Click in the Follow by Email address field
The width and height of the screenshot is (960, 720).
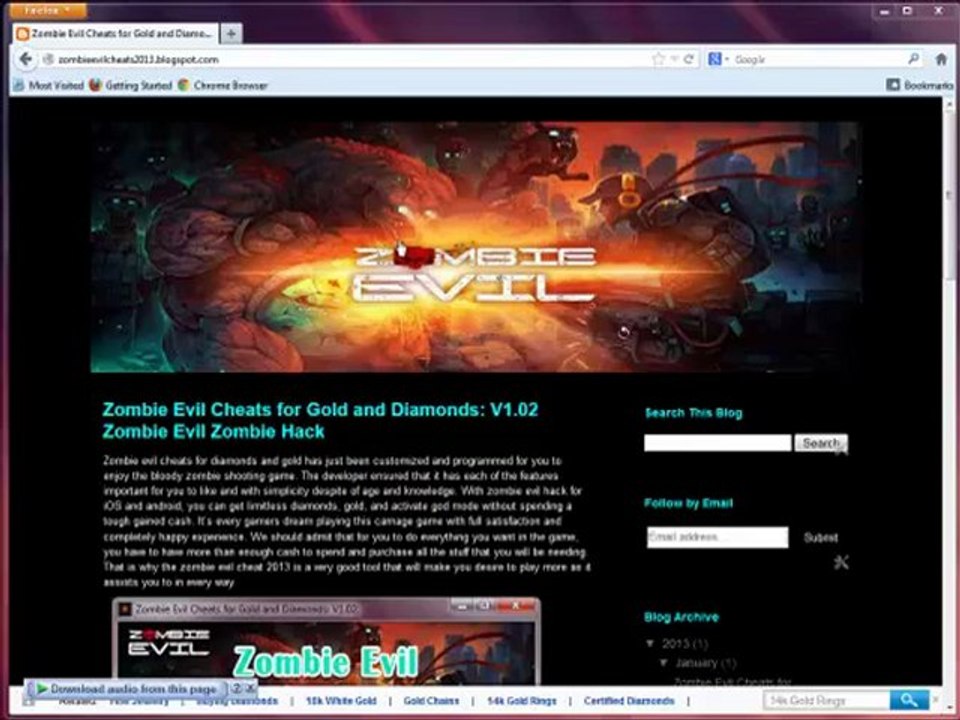tap(718, 537)
